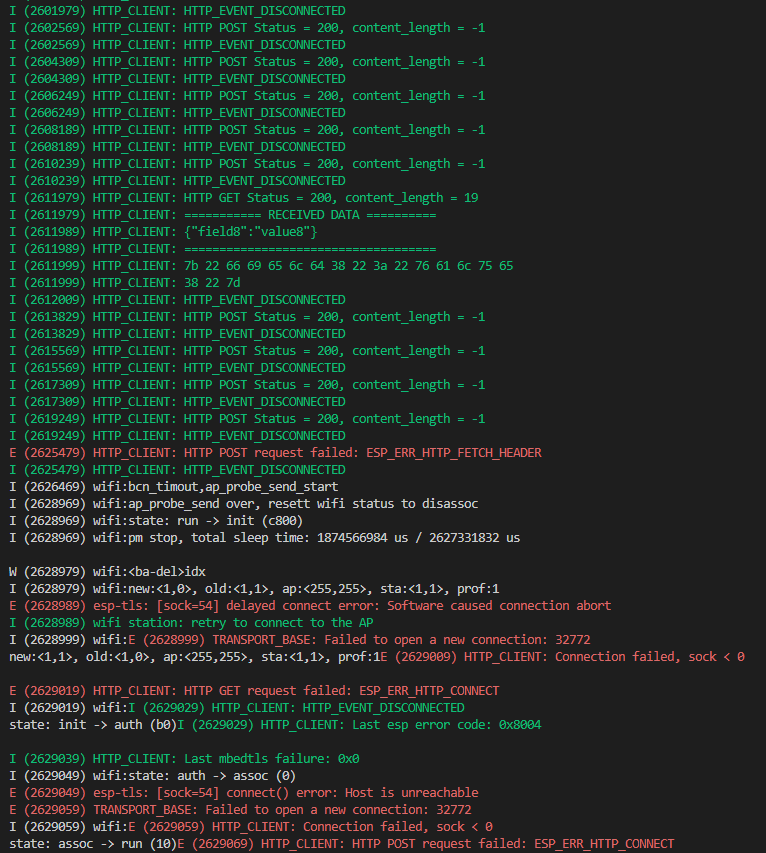Select the retry to connect to the AP line
766x853 pixels.
tap(191, 622)
